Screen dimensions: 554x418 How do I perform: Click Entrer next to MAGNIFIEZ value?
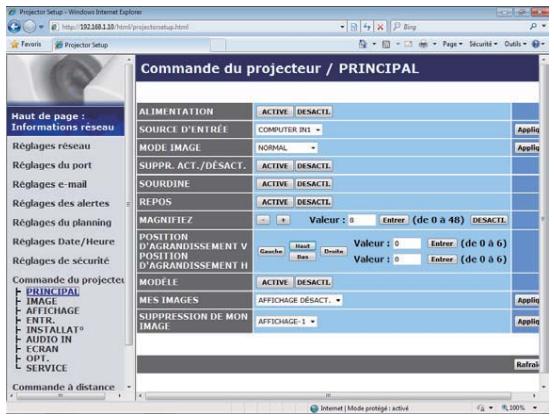click(x=394, y=220)
